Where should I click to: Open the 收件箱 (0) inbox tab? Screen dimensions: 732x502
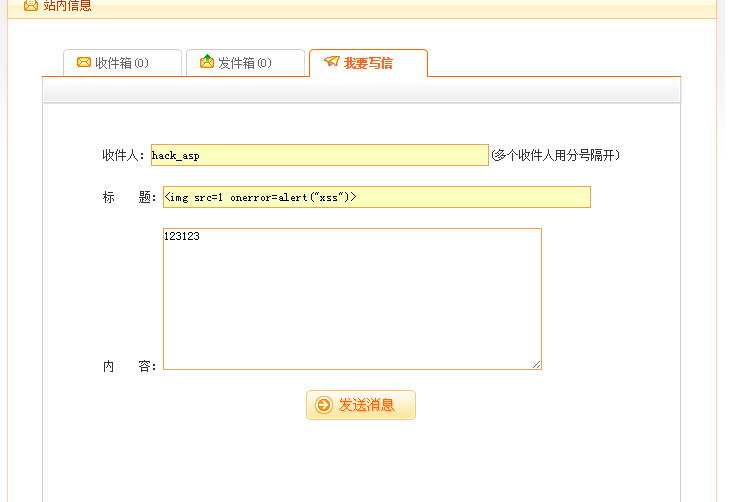(x=122, y=63)
